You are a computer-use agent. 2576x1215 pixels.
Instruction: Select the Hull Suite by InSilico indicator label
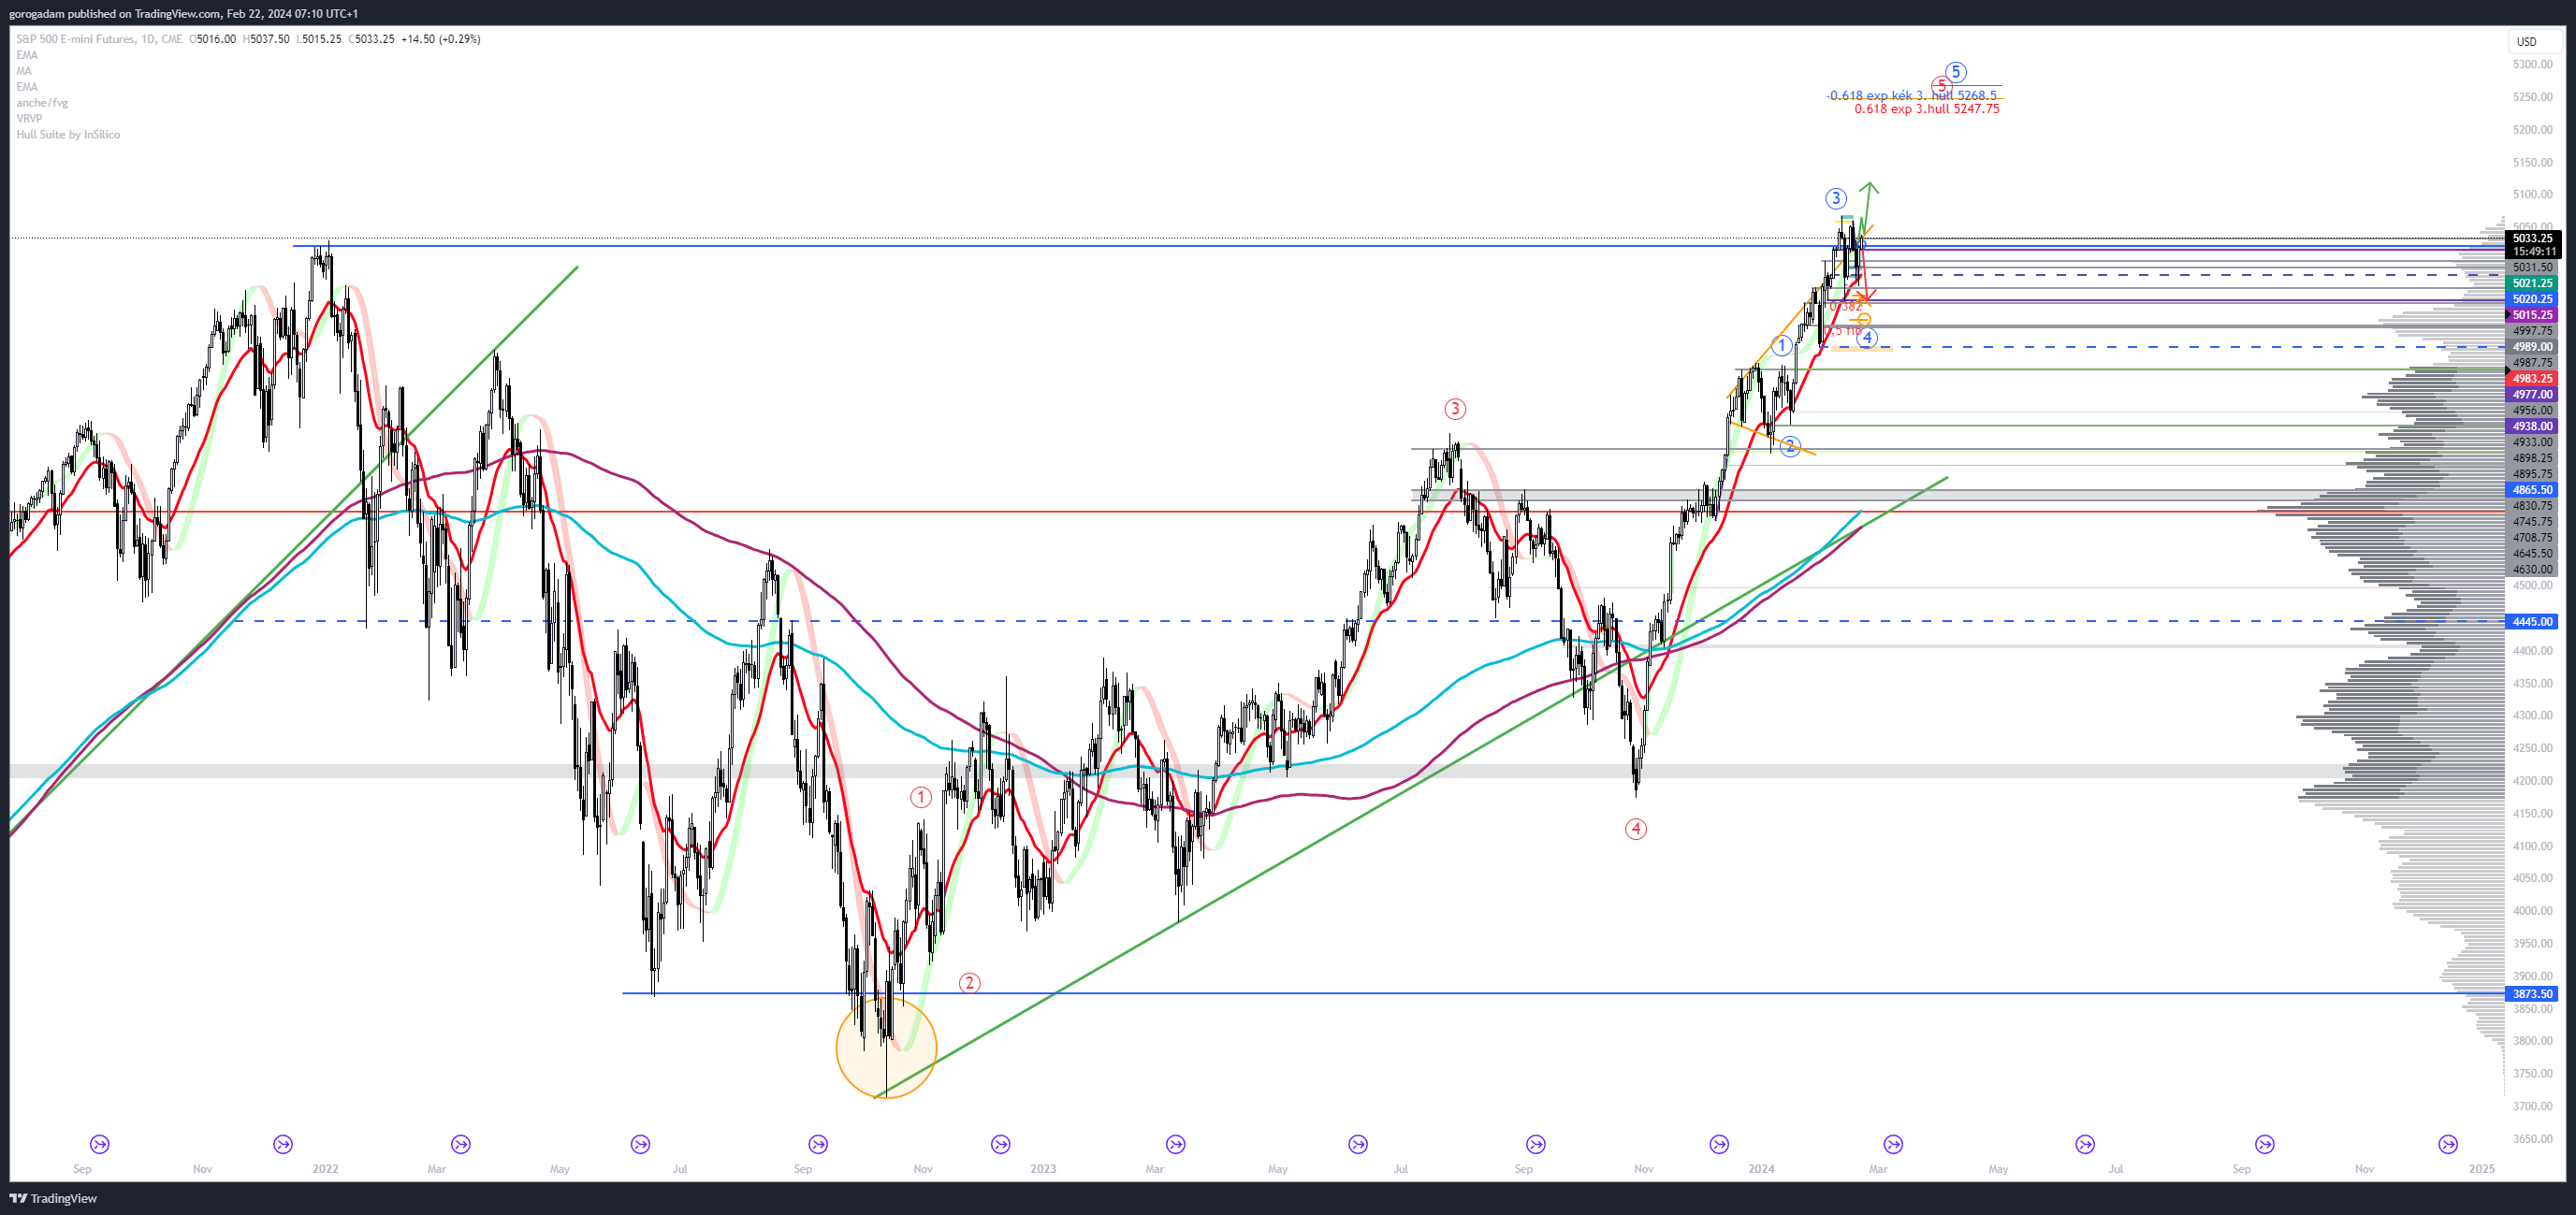point(68,134)
